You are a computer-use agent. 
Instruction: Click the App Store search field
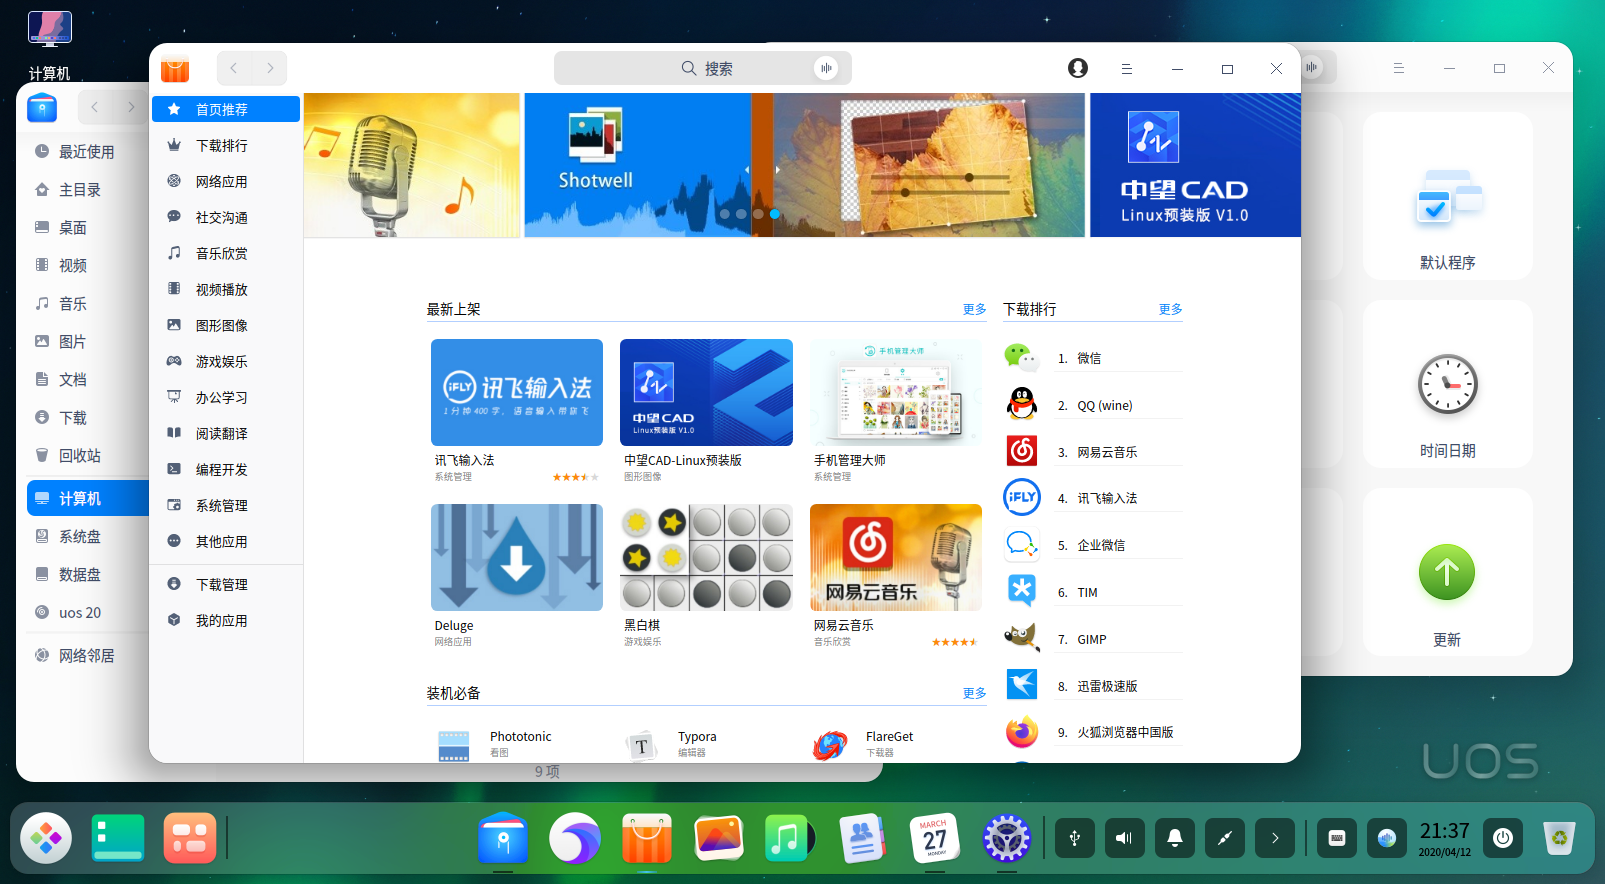click(x=703, y=68)
